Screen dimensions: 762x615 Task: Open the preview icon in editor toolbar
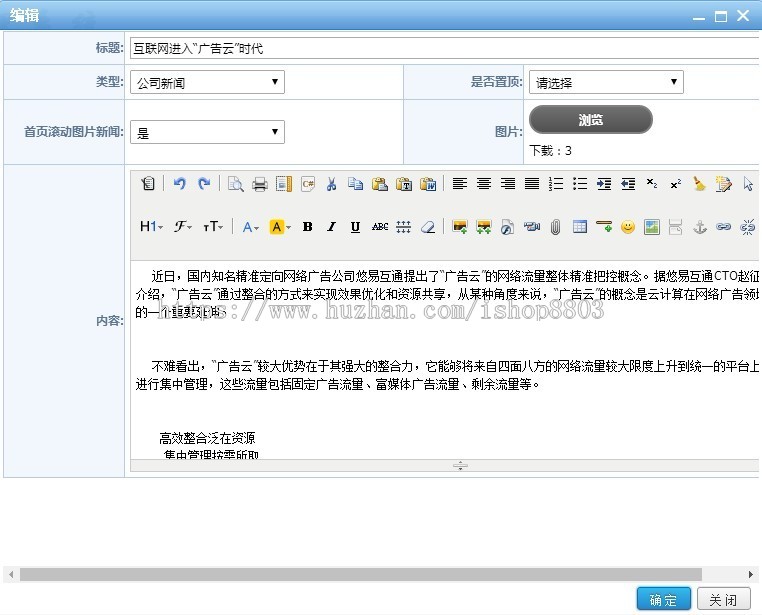point(236,184)
